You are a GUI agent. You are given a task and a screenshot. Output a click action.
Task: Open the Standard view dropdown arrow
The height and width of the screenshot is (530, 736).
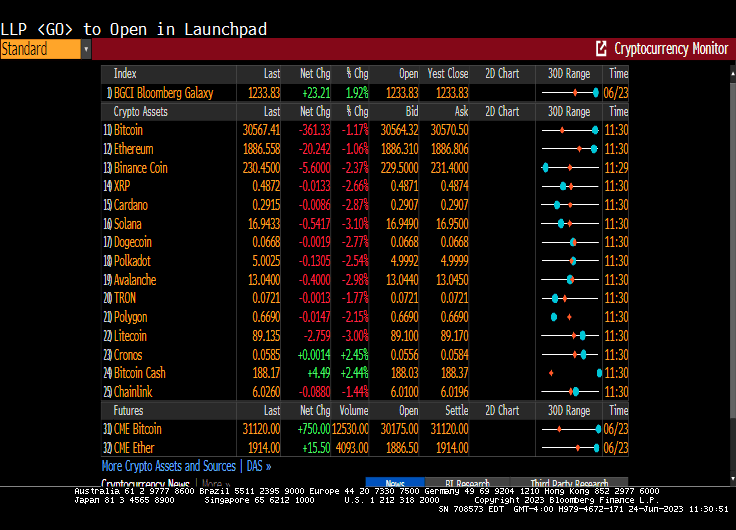[x=86, y=49]
